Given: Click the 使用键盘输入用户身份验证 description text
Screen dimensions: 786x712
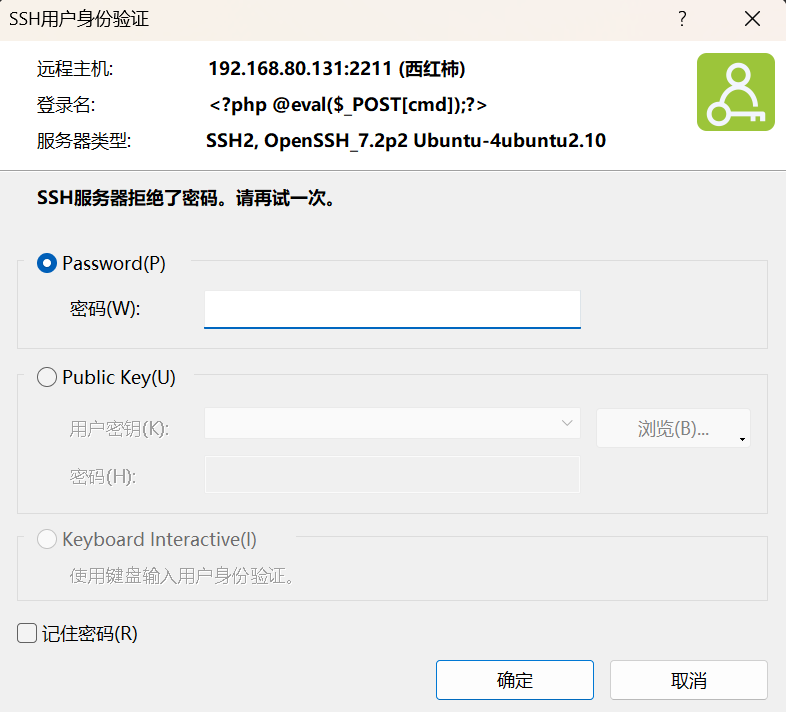Looking at the screenshot, I should tap(181, 576).
